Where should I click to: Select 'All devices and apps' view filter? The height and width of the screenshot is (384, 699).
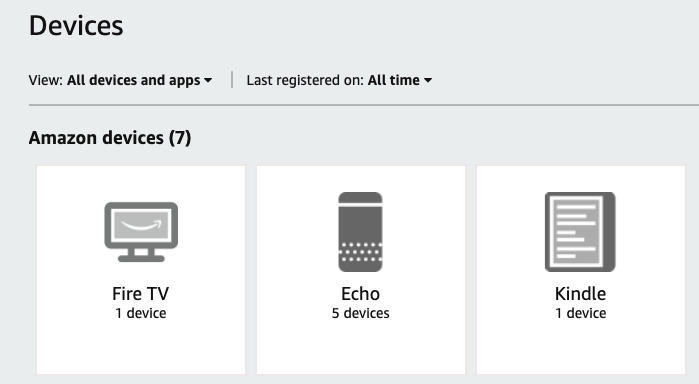tap(134, 80)
